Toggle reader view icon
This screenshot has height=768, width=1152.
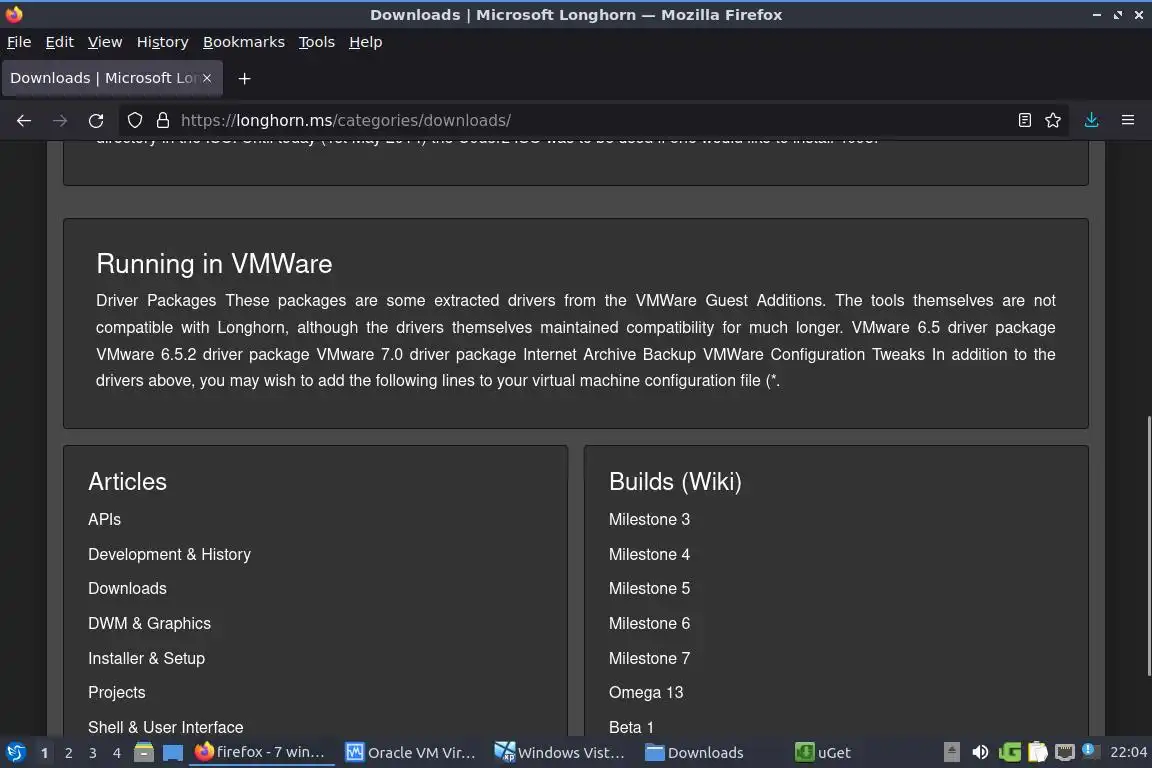pos(1025,121)
